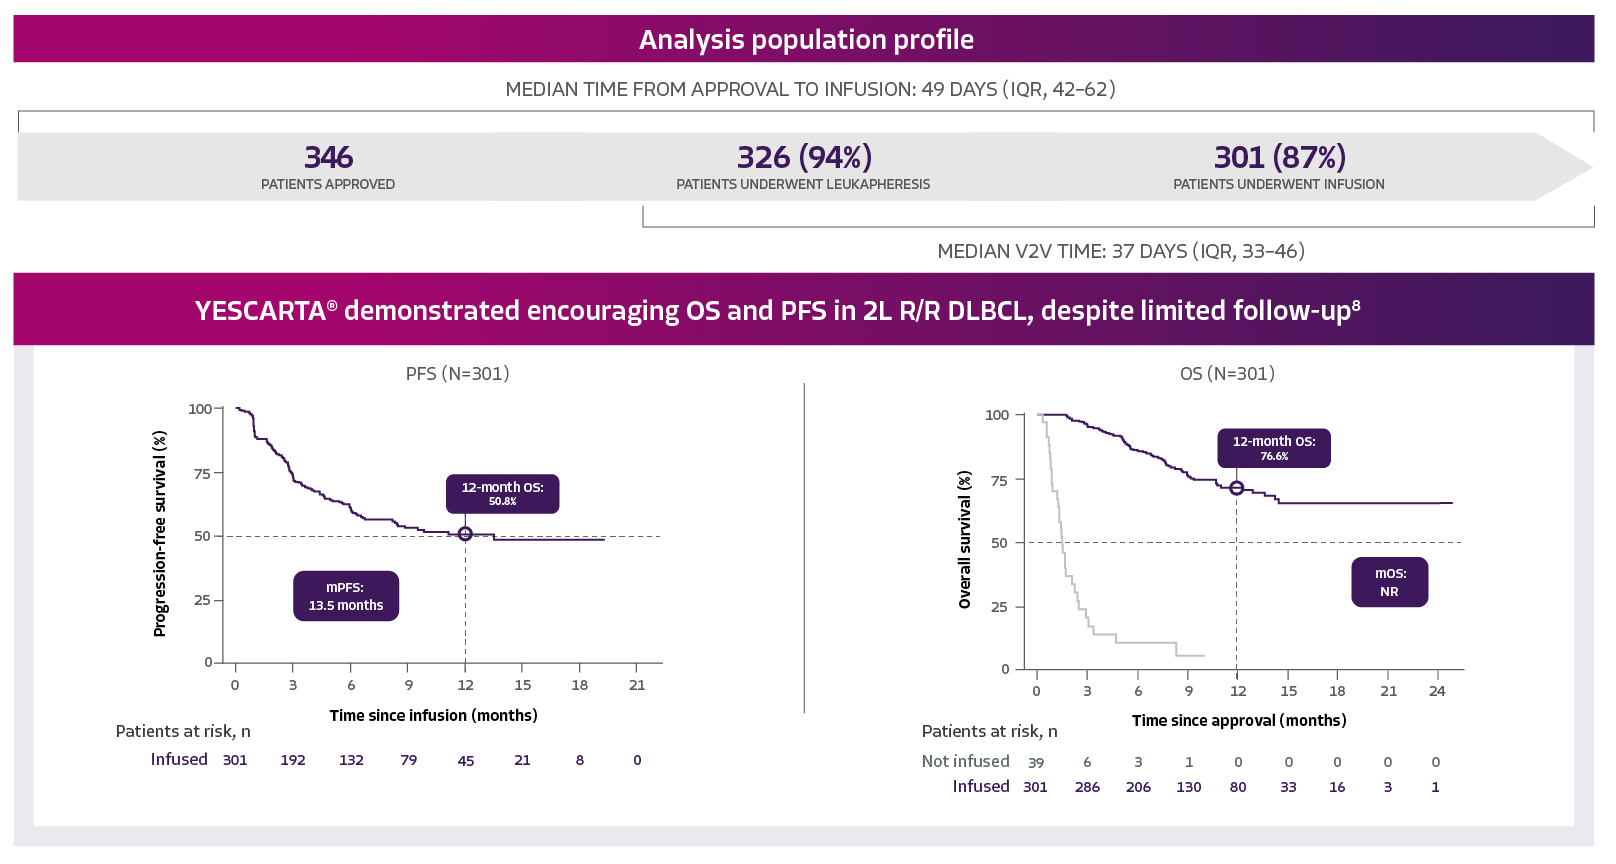Screen dimensions: 1616x864
Task: Click the "Infused" row label under OS chart
Action: click(x=981, y=786)
